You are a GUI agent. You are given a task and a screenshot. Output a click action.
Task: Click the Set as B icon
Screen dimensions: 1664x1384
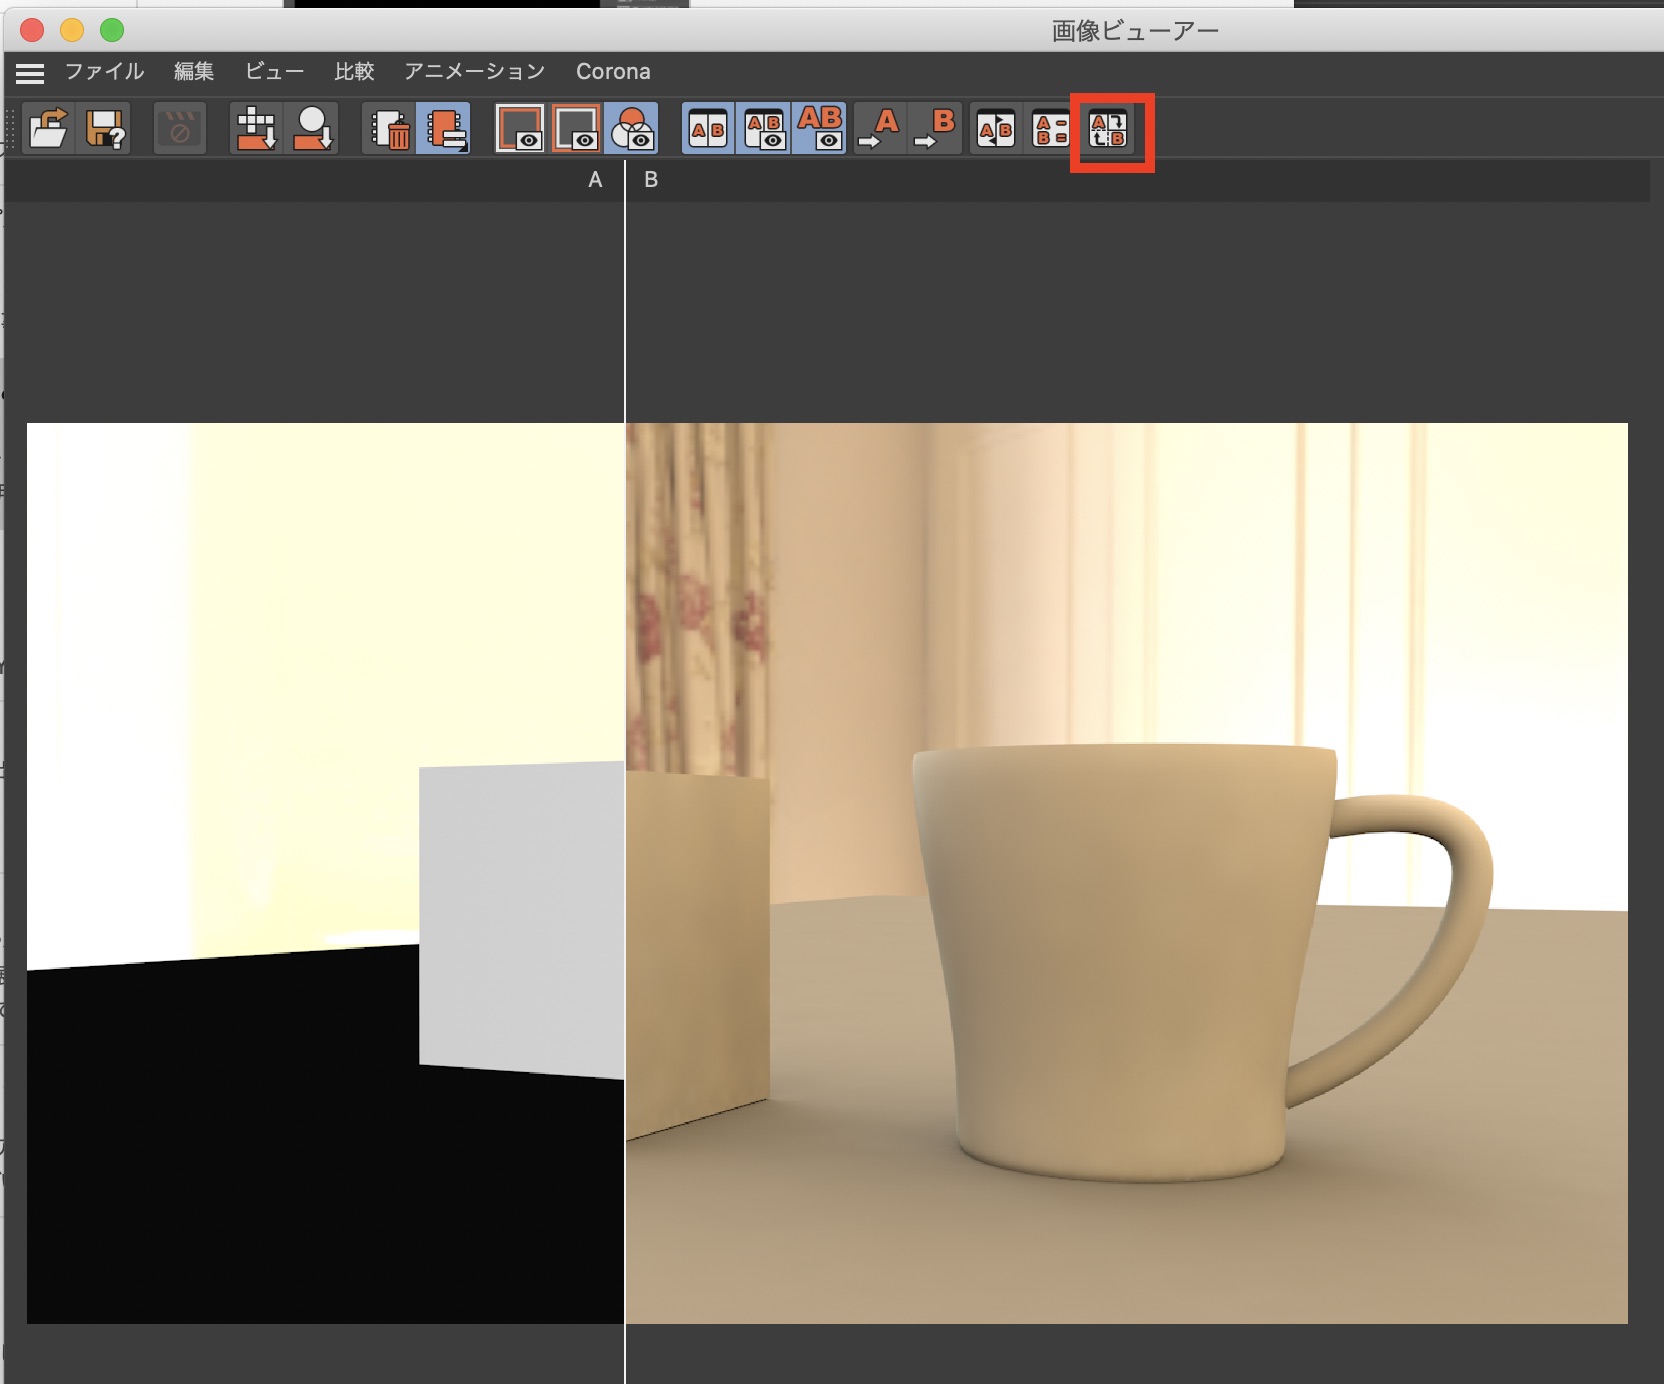(x=936, y=129)
